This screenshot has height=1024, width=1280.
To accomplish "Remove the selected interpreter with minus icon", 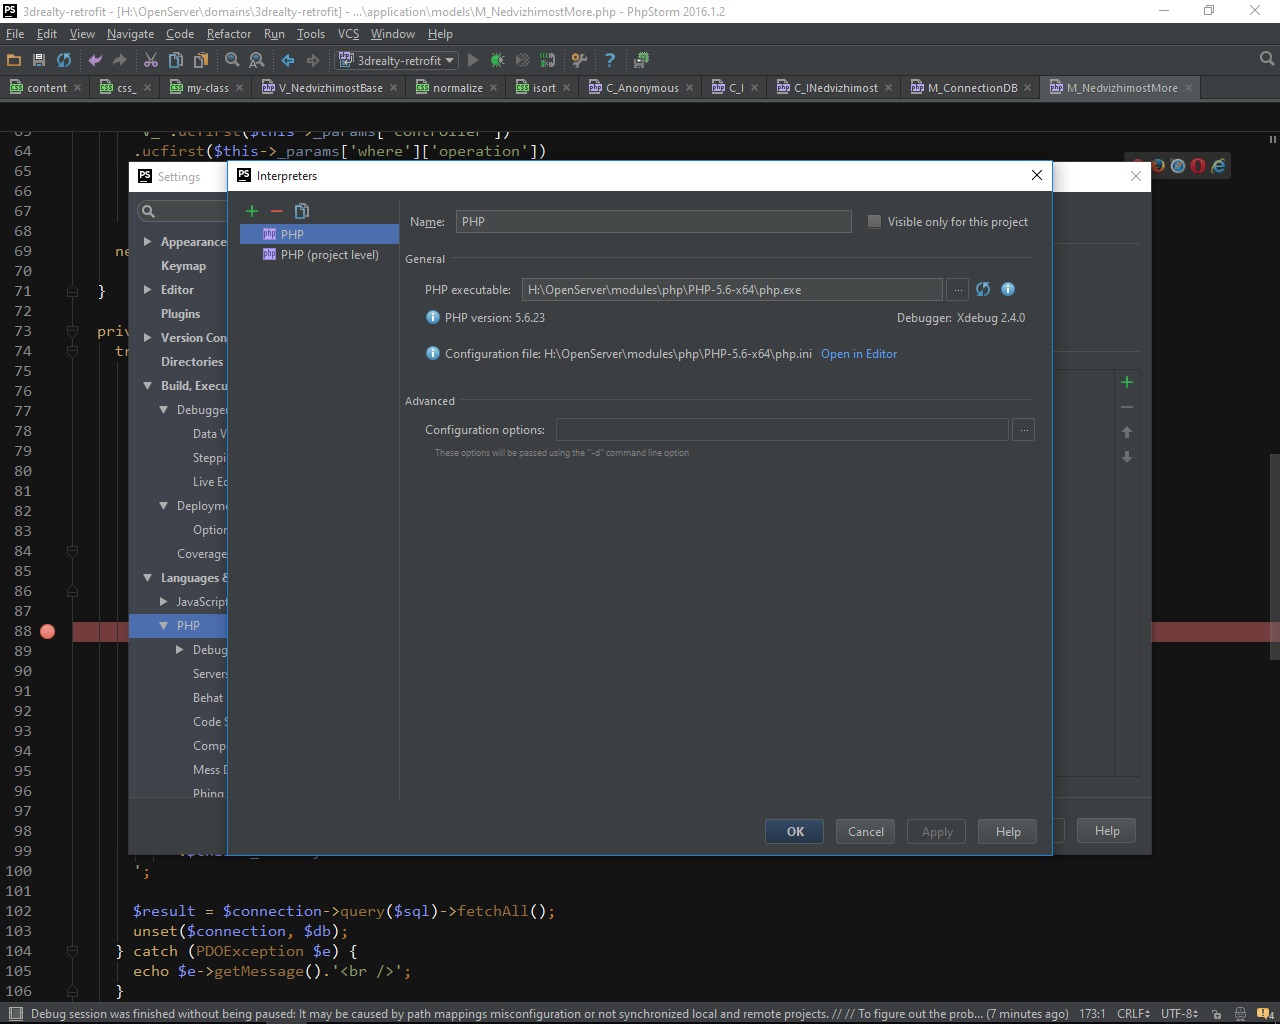I will [277, 211].
